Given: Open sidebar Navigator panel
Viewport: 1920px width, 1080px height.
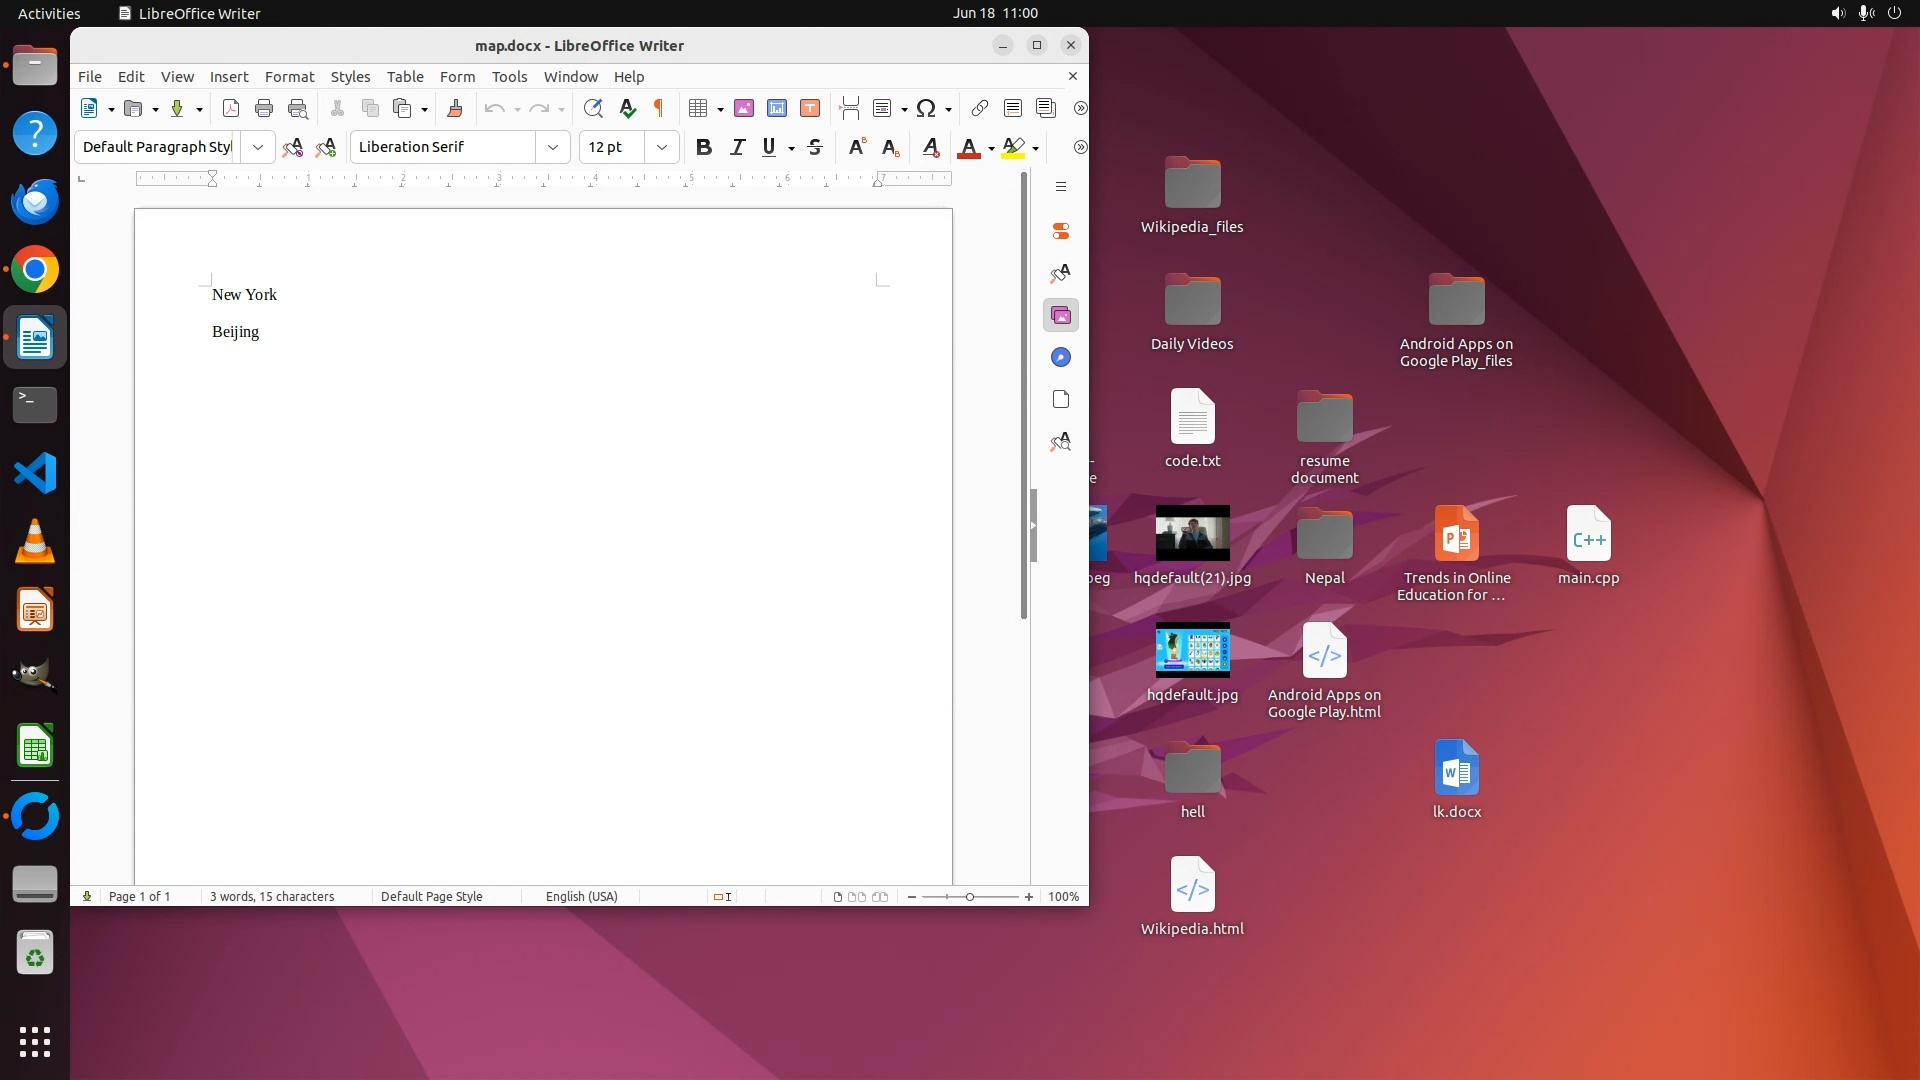Looking at the screenshot, I should tap(1061, 358).
